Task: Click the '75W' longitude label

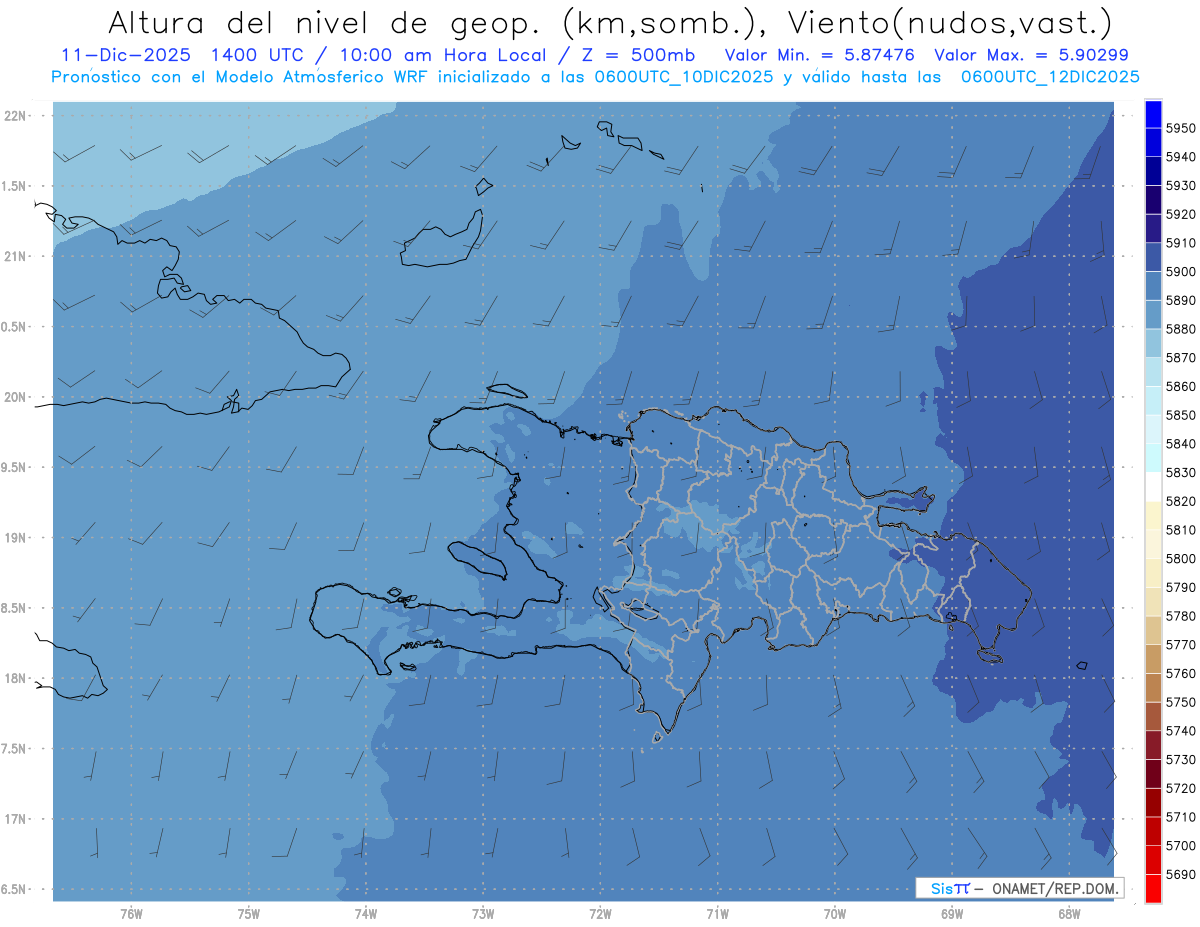Action: tap(249, 914)
